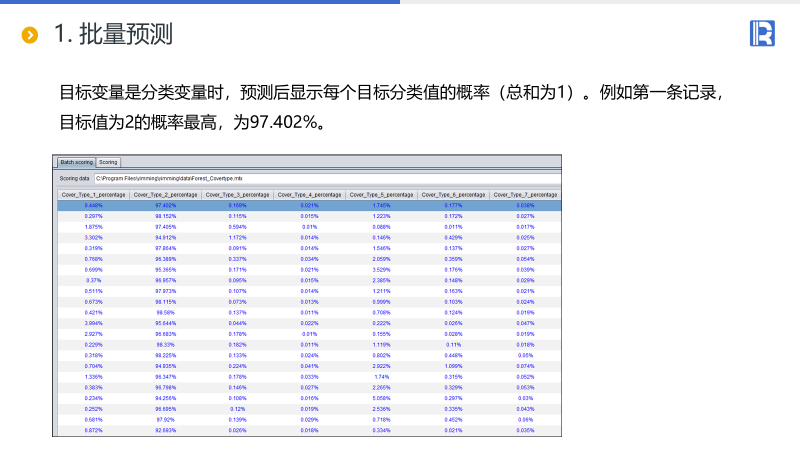Click the Cover_Type_5_percentage column header
The image size is (800, 450).
[x=381, y=194]
